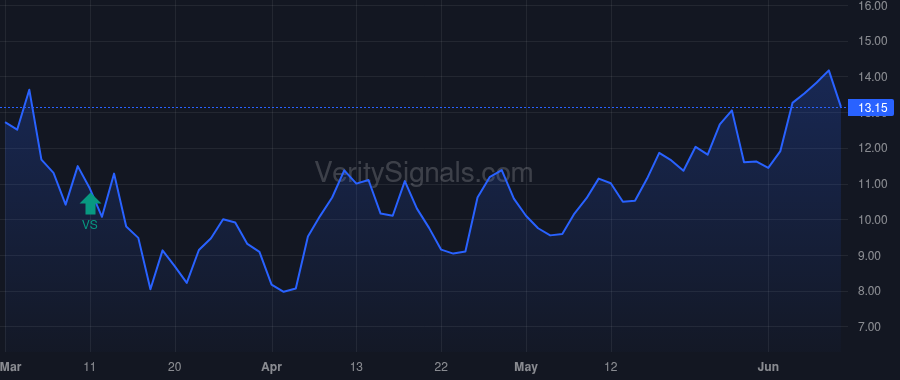The width and height of the screenshot is (900, 380).
Task: Click the 13.15 current price label
Action: 872,108
